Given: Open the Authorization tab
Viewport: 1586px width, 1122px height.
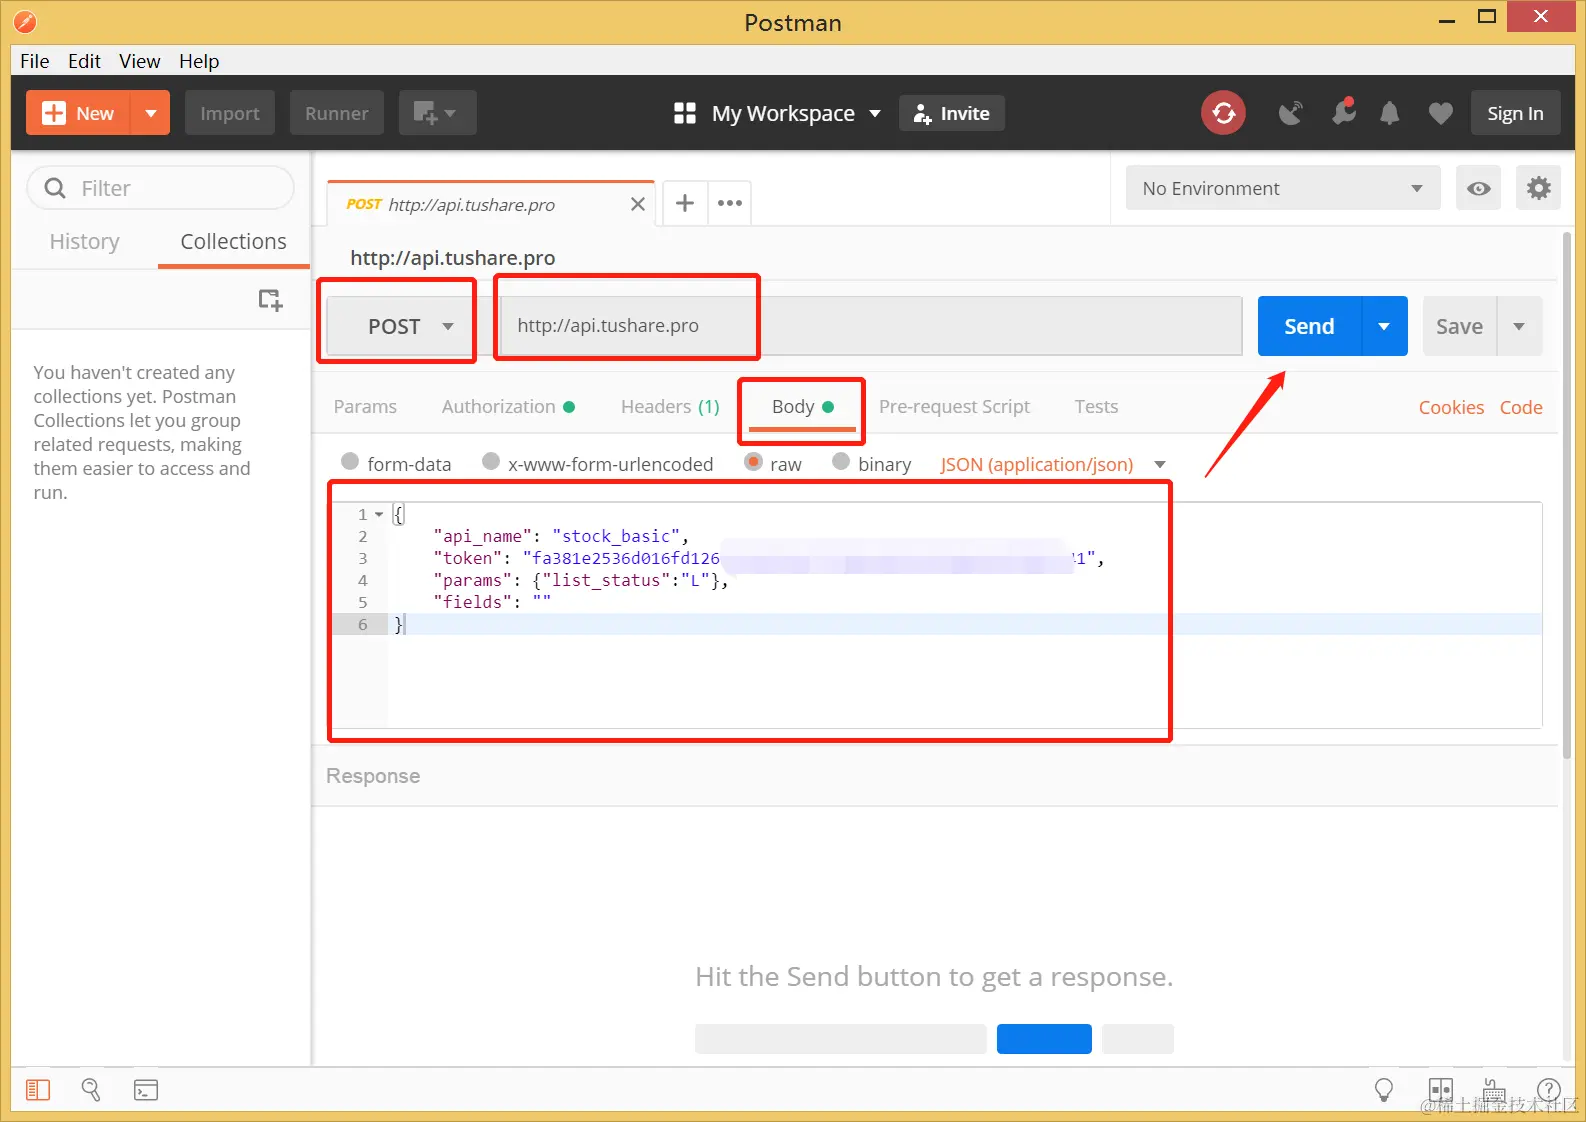Looking at the screenshot, I should pyautogui.click(x=508, y=406).
